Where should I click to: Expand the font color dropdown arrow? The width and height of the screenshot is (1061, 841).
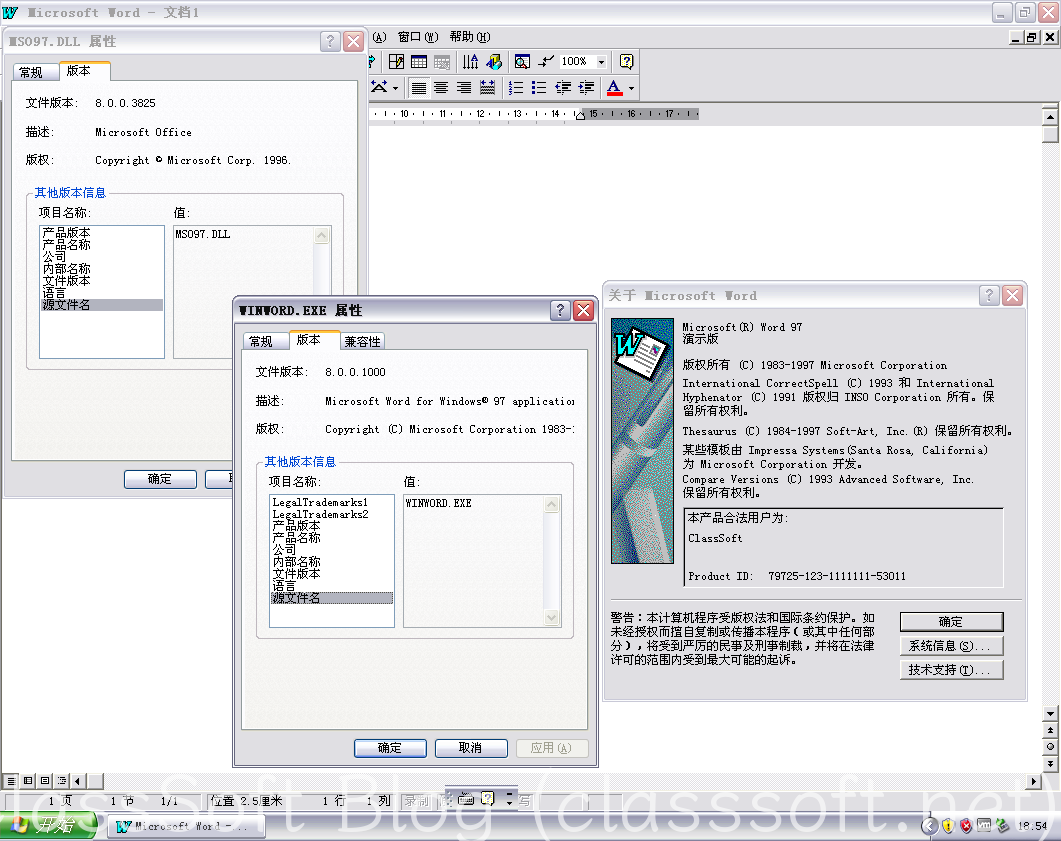[631, 88]
